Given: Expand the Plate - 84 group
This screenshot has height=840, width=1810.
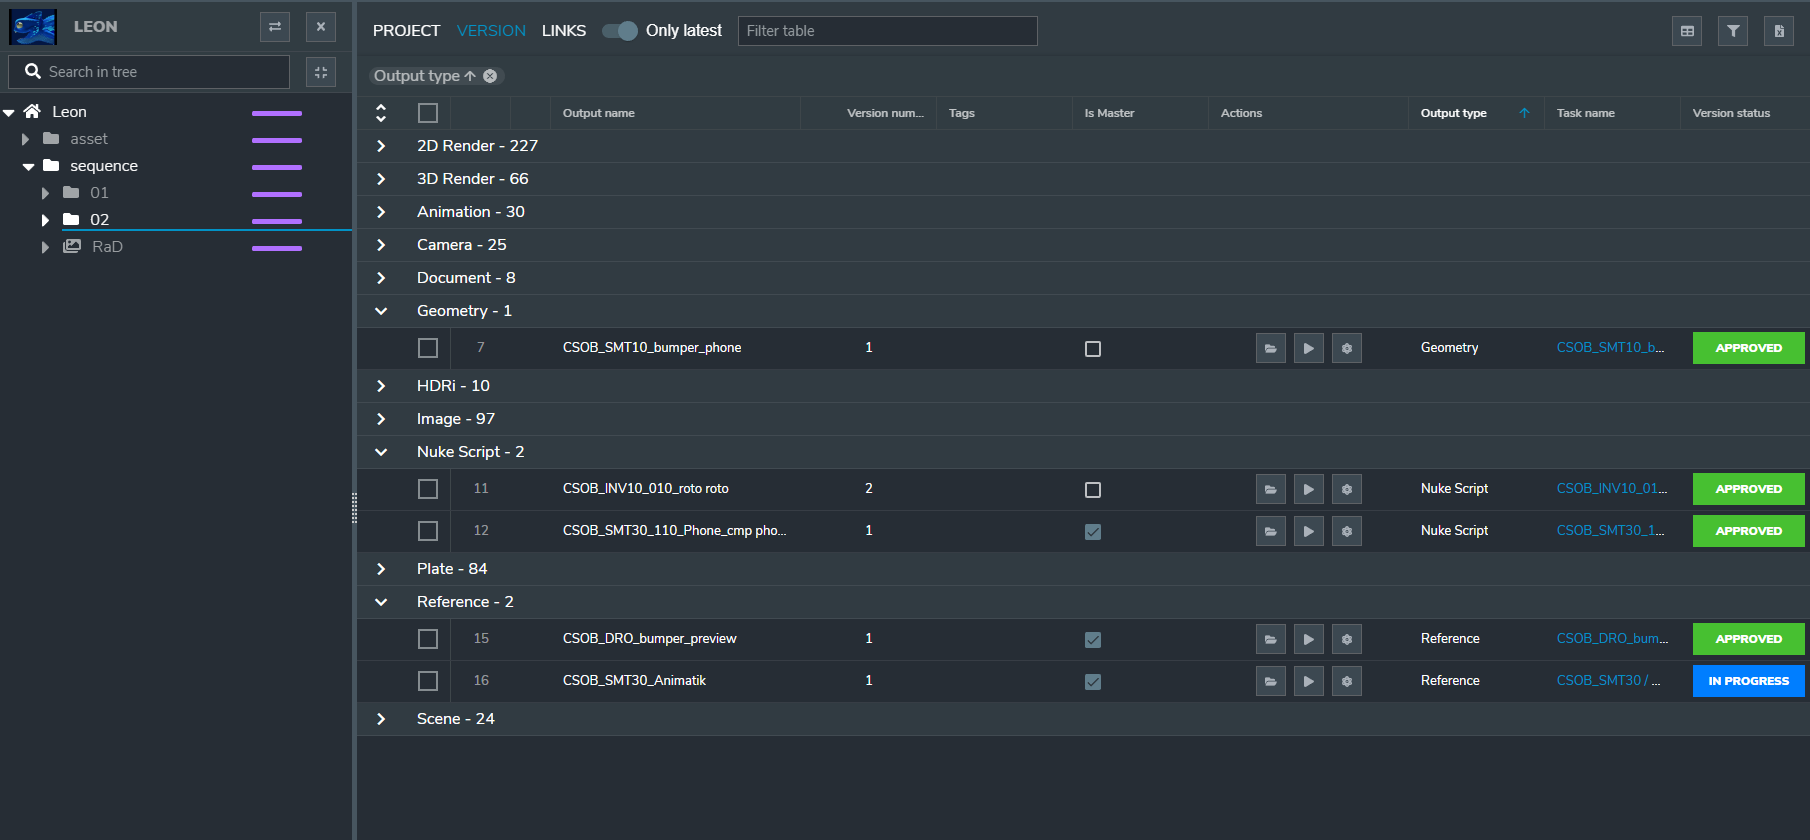Looking at the screenshot, I should click(381, 569).
